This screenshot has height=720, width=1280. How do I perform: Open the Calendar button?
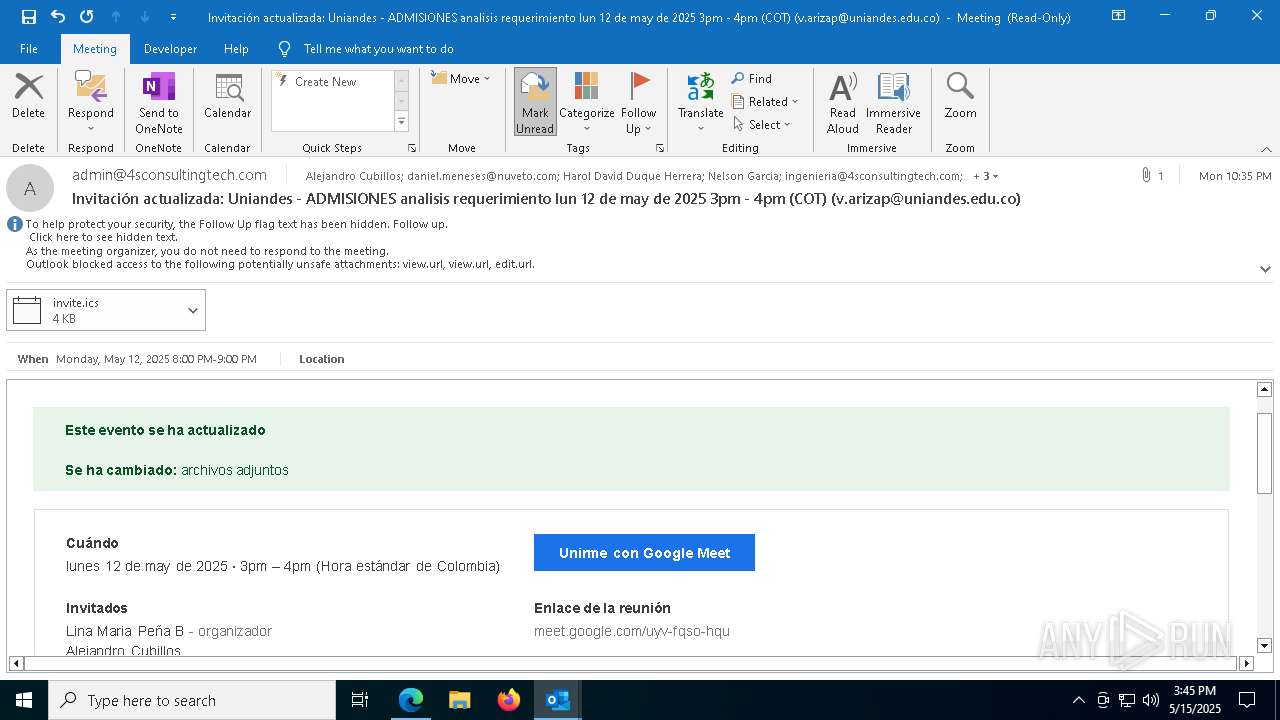point(228,97)
